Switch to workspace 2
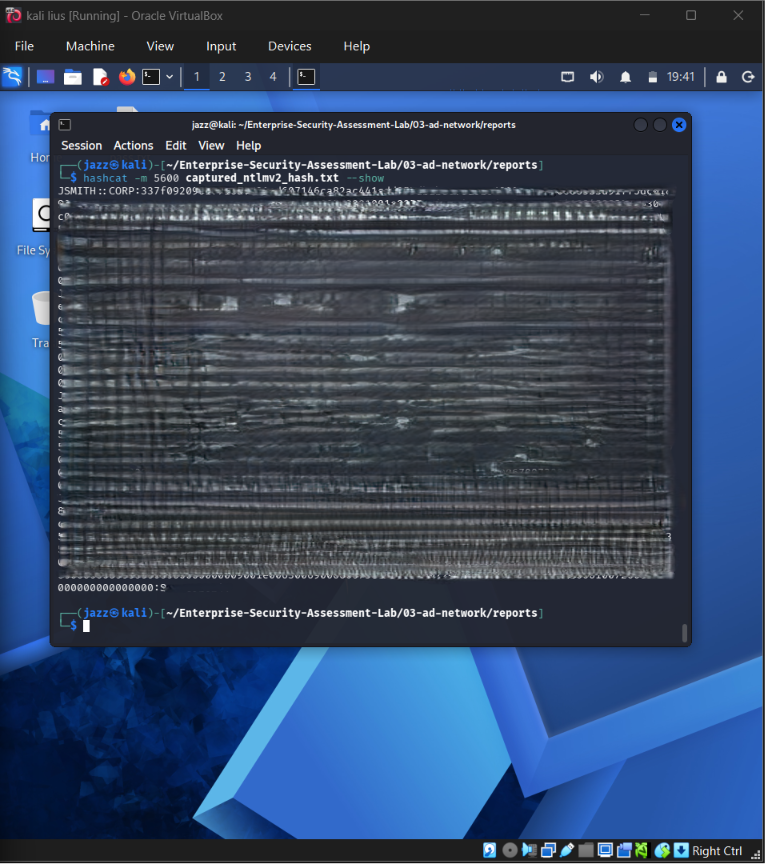Screen dimensions: 765x864 coord(222,77)
